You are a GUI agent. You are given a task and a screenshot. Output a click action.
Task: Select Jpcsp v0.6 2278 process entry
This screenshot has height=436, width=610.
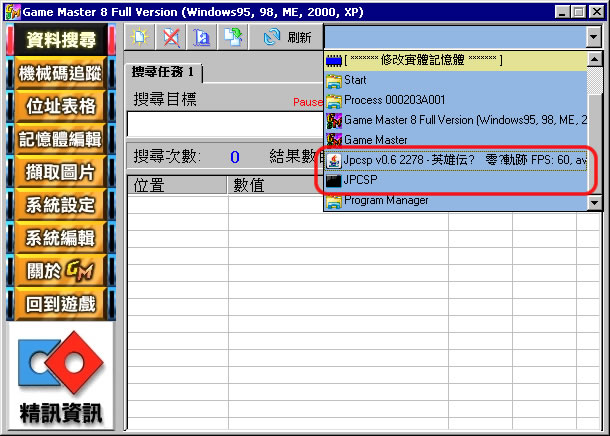[456, 160]
